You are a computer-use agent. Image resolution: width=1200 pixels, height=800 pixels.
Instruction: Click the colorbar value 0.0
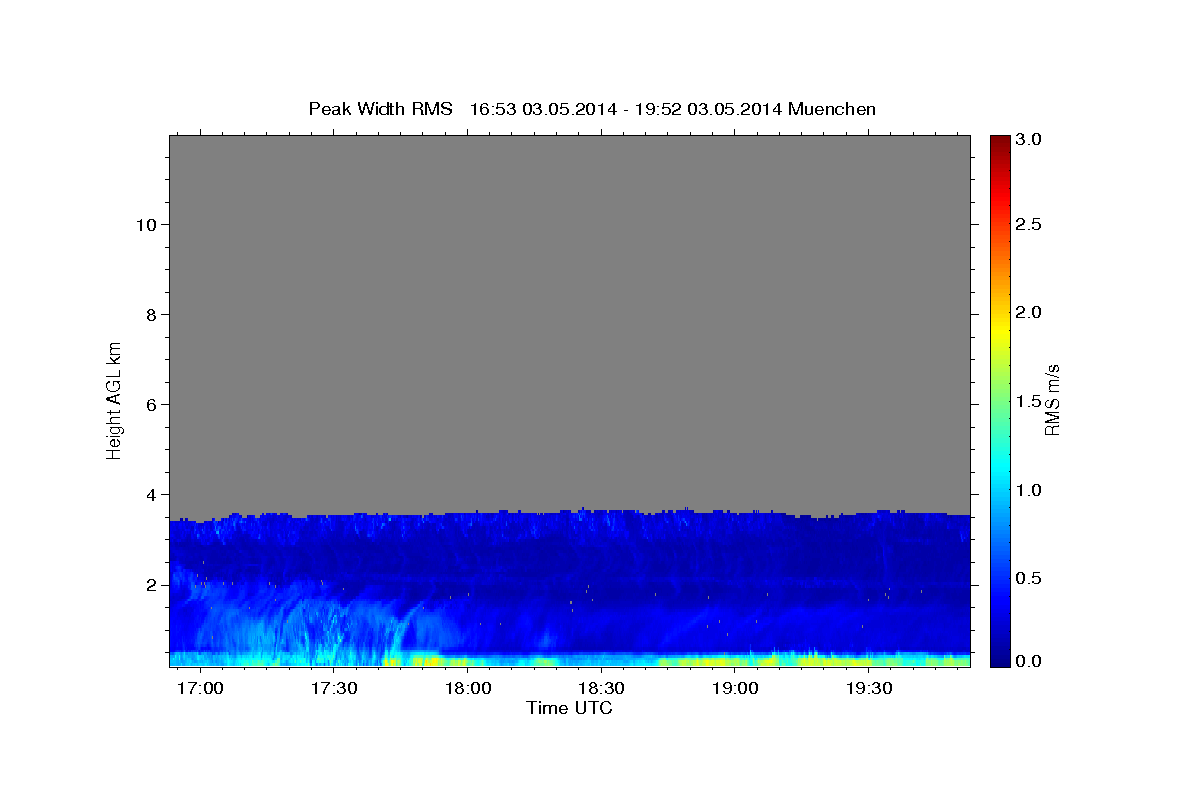(x=1030, y=662)
